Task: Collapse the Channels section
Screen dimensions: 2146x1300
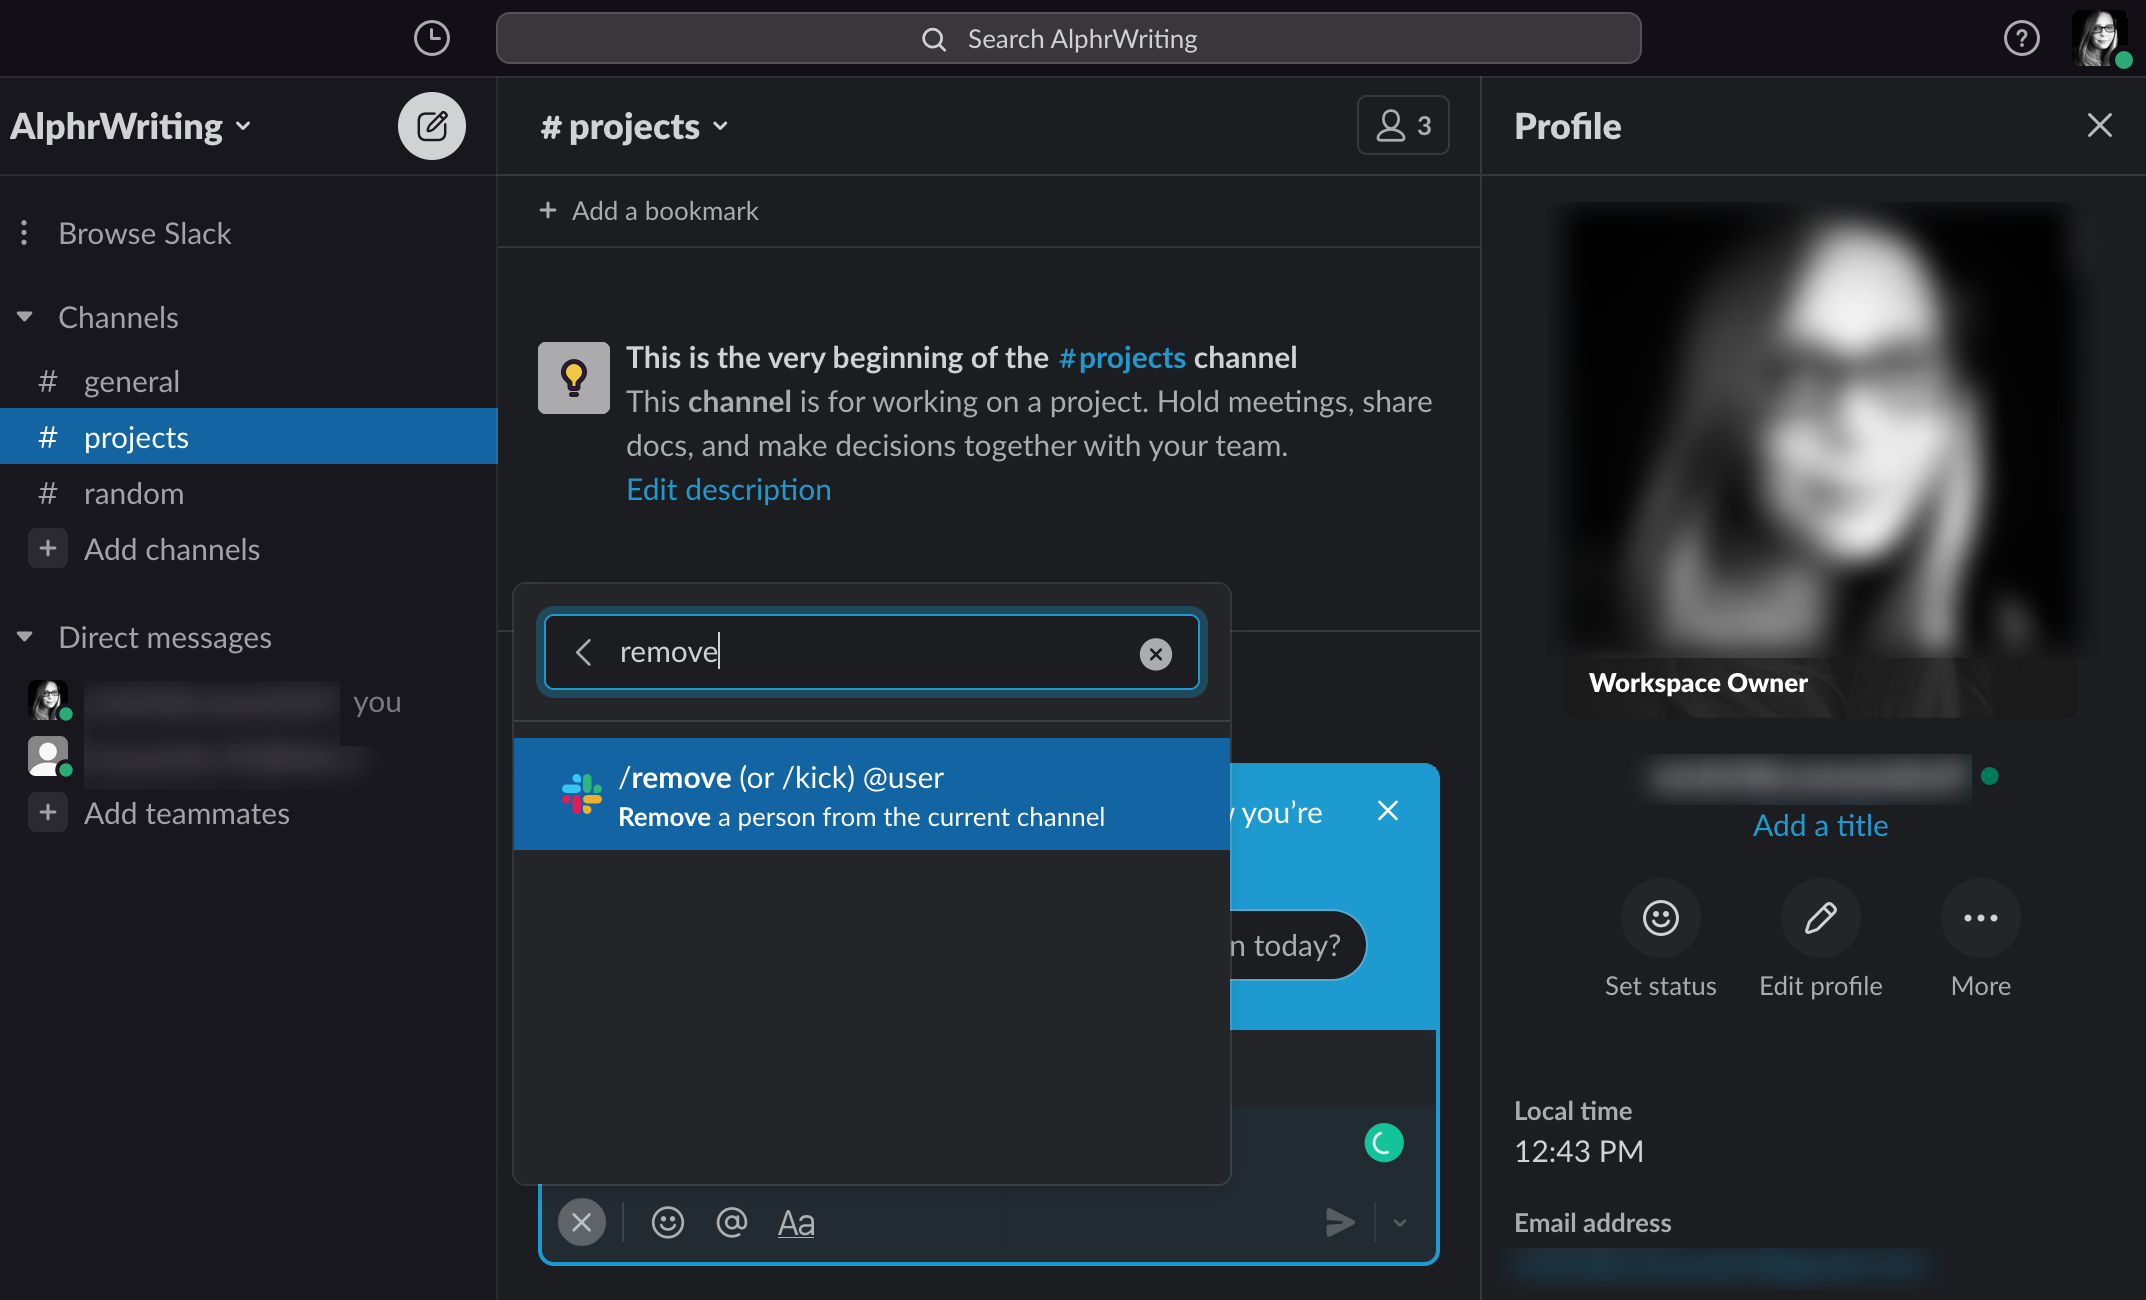Action: [25, 317]
